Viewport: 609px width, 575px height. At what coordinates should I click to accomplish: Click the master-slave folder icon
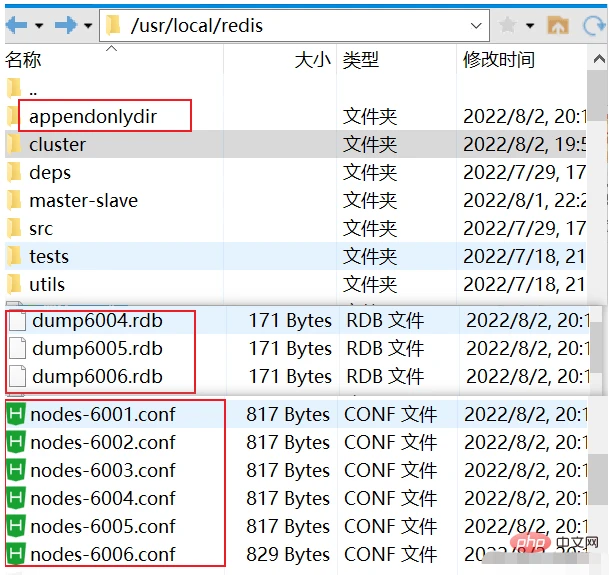coord(14,200)
